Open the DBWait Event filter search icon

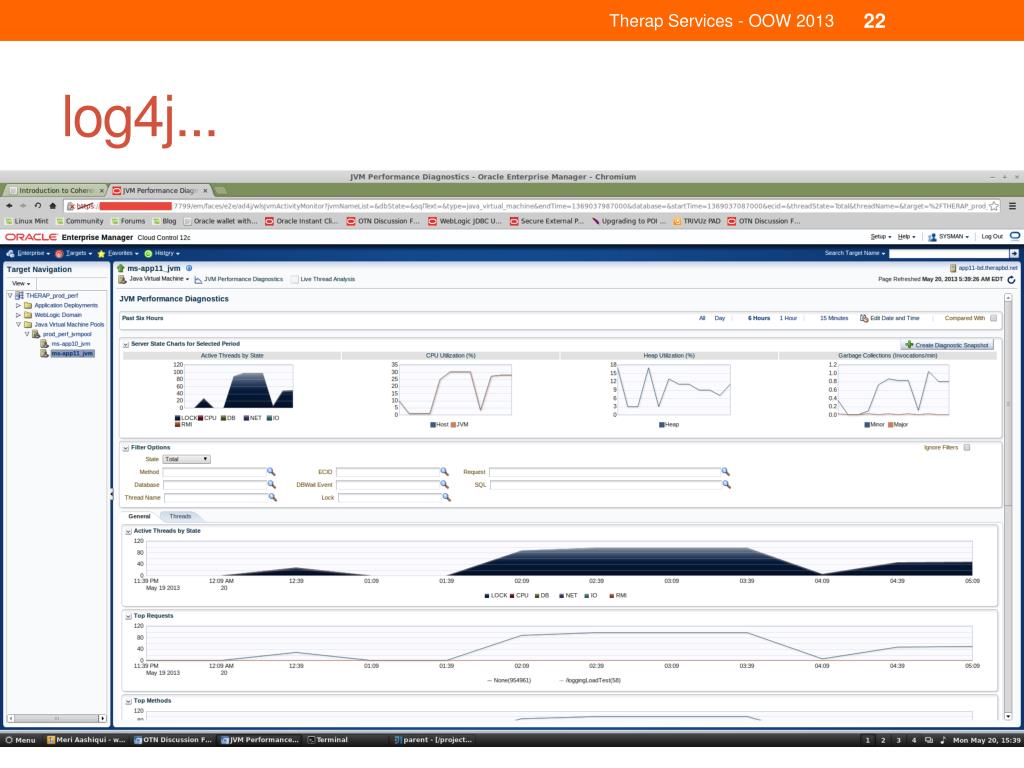coord(445,485)
